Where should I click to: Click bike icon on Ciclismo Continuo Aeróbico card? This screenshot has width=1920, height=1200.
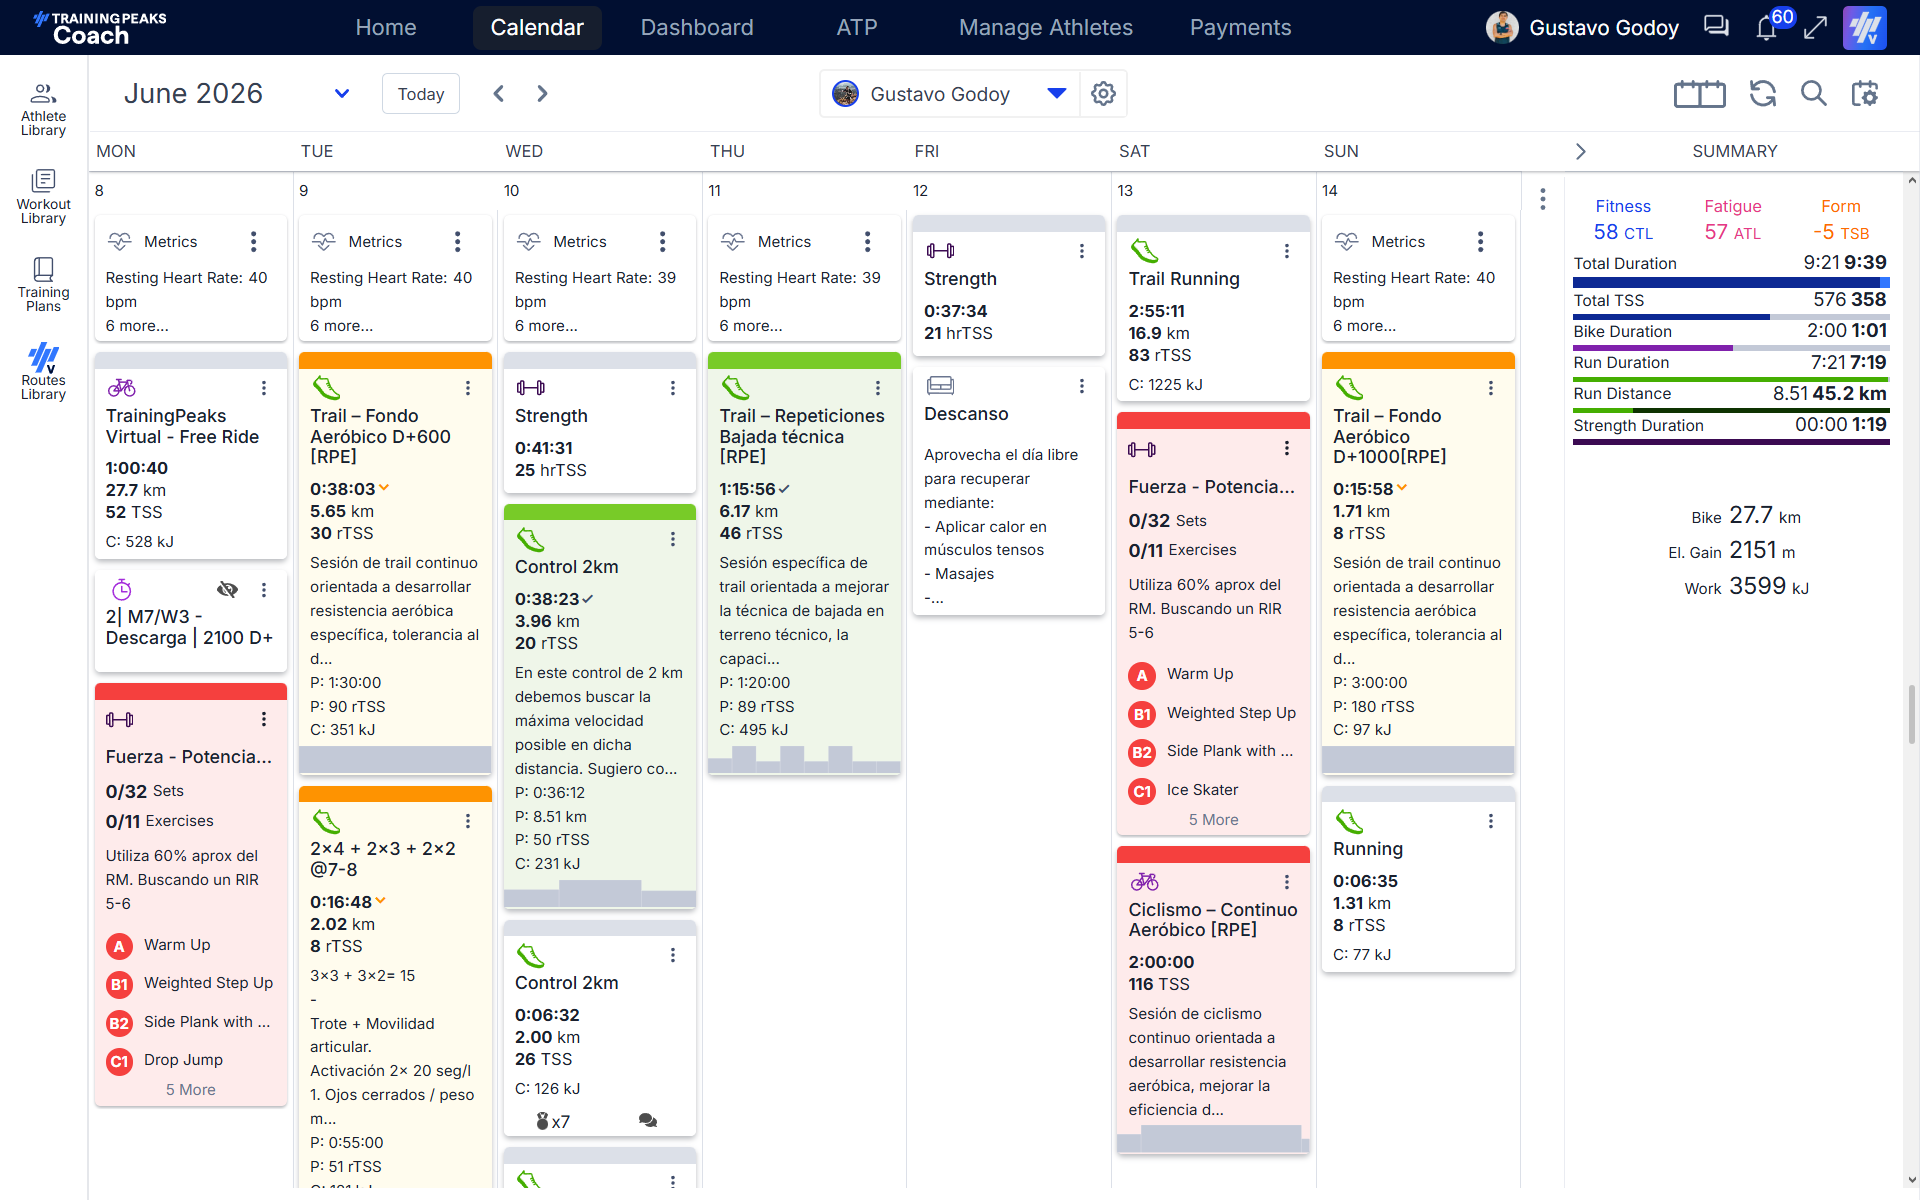point(1144,882)
